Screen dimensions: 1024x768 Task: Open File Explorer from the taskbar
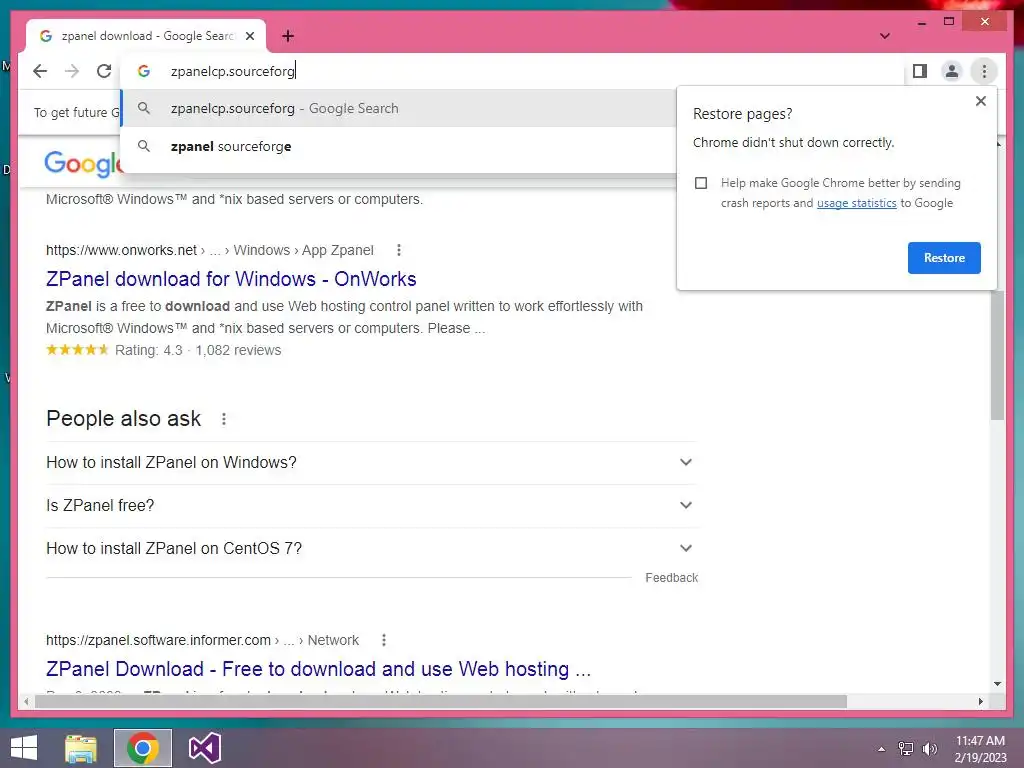click(x=81, y=748)
